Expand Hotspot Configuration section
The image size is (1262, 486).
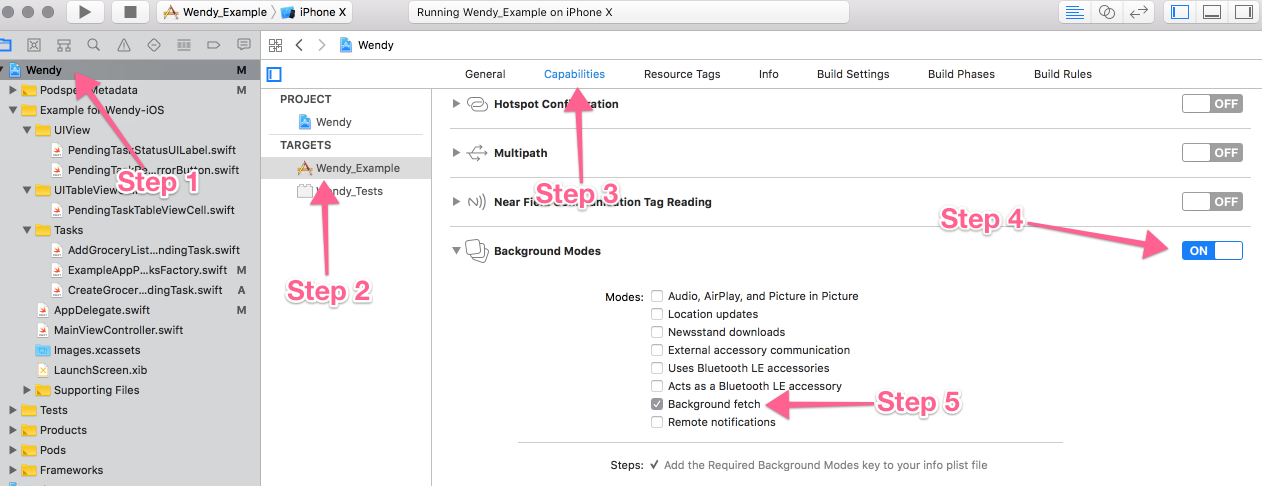(457, 104)
